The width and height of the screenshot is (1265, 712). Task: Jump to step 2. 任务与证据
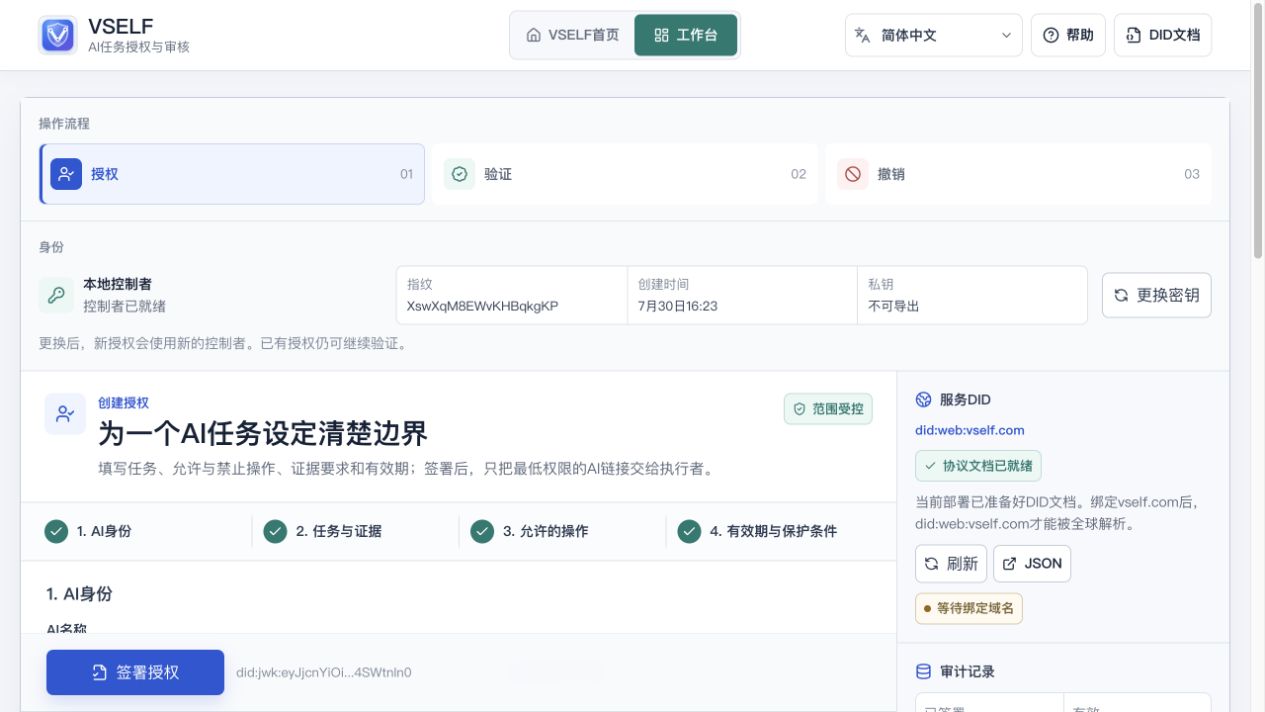pyautogui.click(x=338, y=531)
